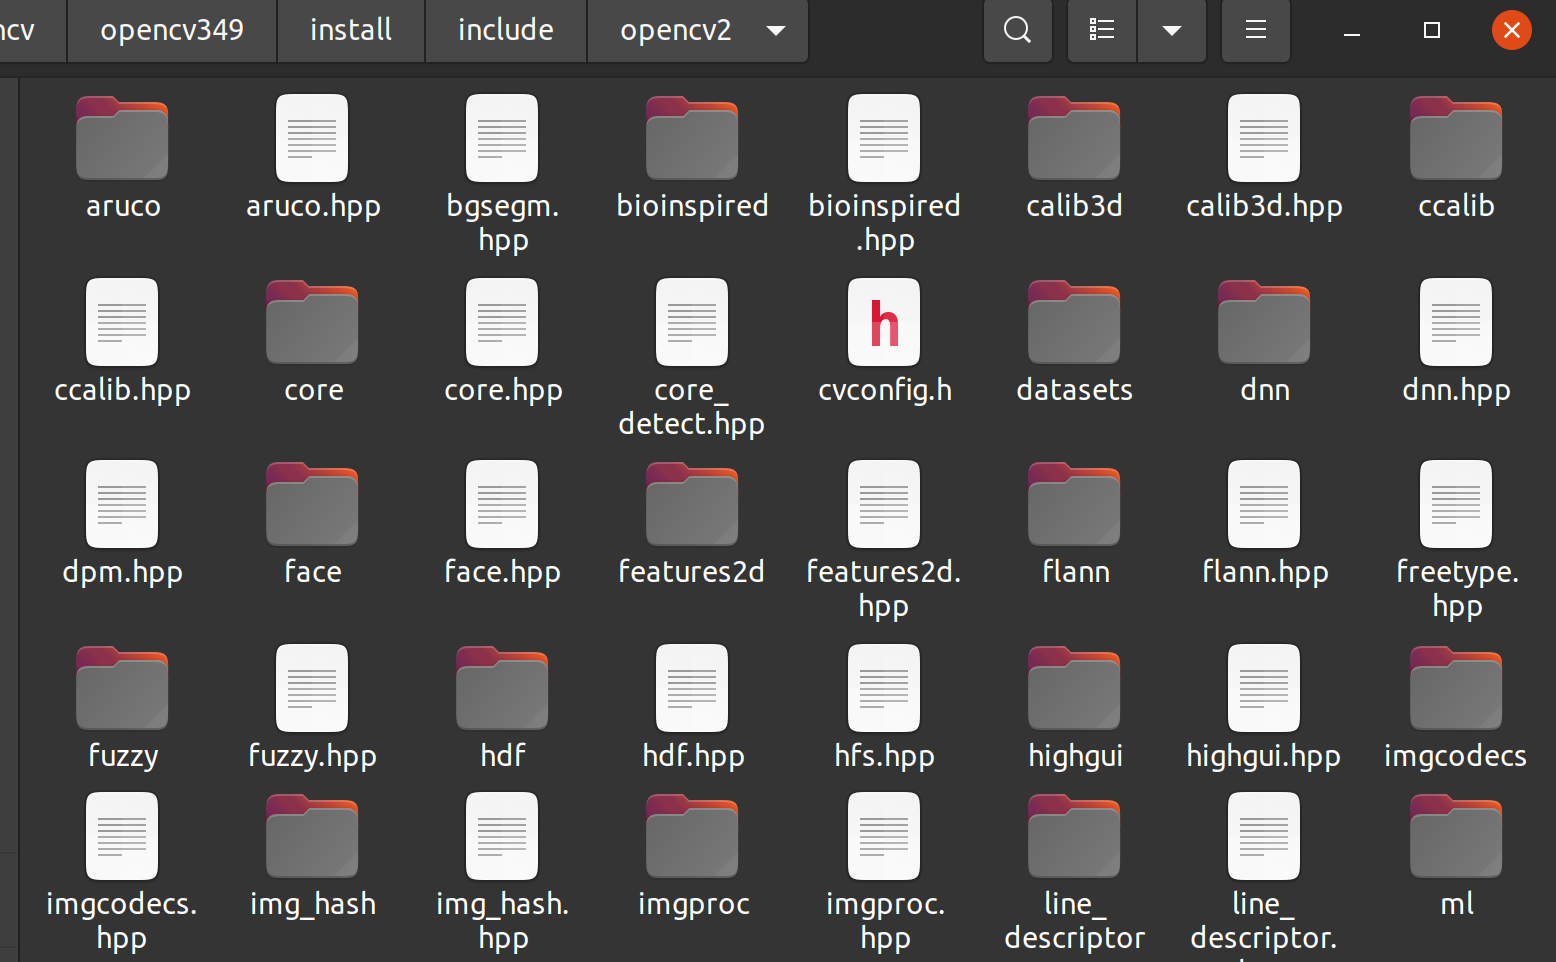Go to install in the path bar

(x=351, y=30)
